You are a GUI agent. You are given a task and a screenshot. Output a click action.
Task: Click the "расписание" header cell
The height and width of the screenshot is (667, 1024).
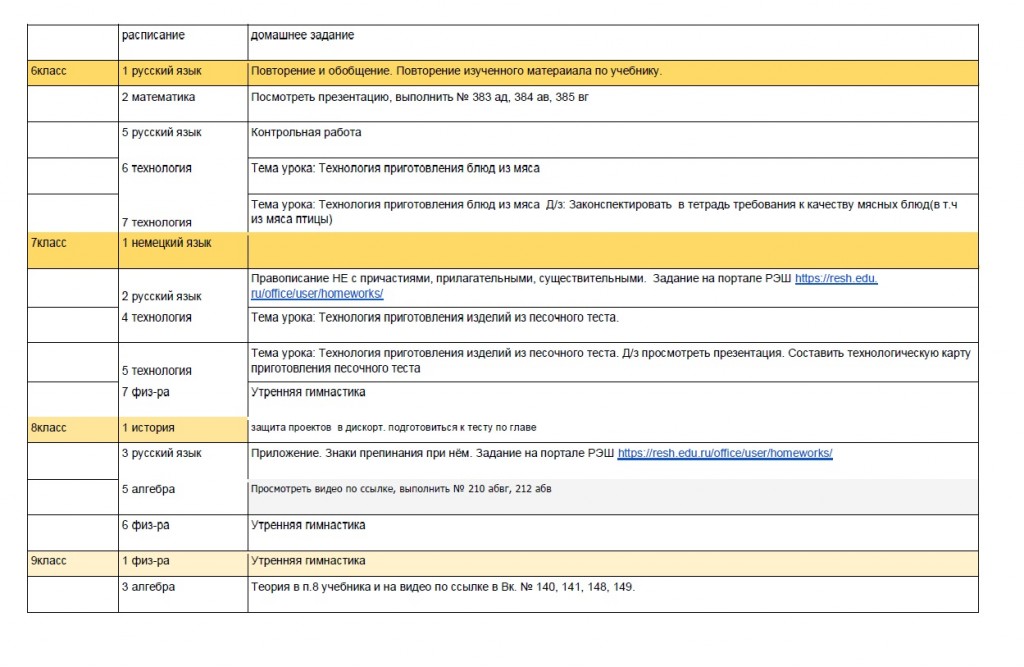[x=153, y=36]
